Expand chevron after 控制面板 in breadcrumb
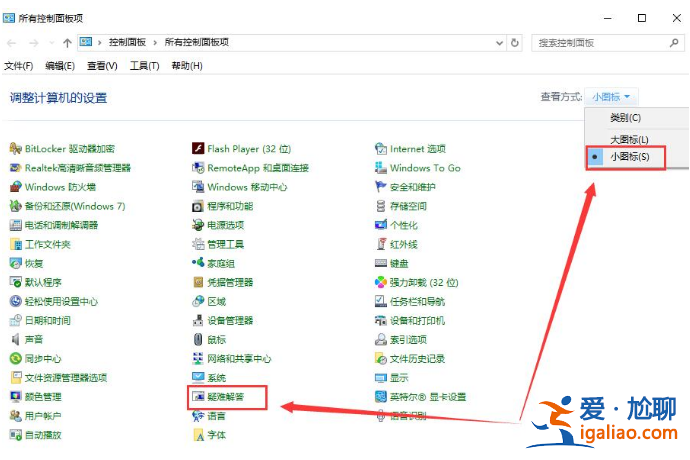690x460 pixels. tap(155, 42)
